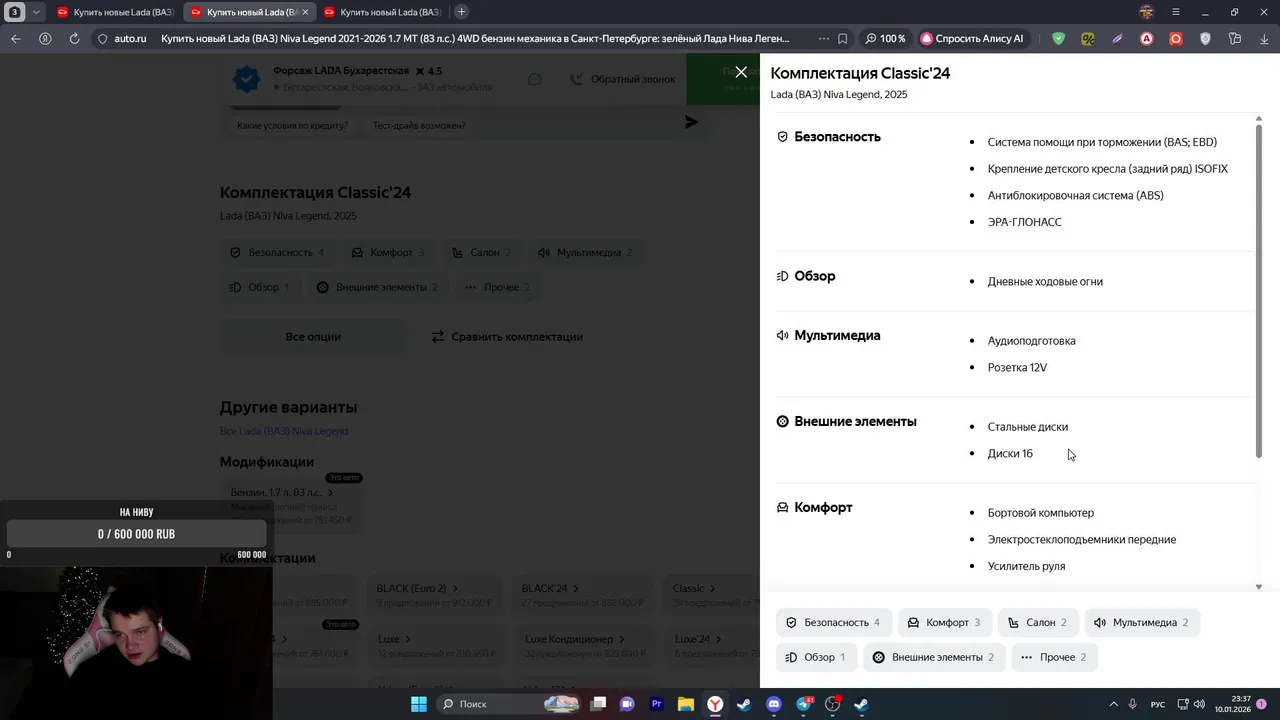Image resolution: width=1280 pixels, height=720 pixels.
Task: Click Обзор section heading in panel
Action: coord(814,276)
